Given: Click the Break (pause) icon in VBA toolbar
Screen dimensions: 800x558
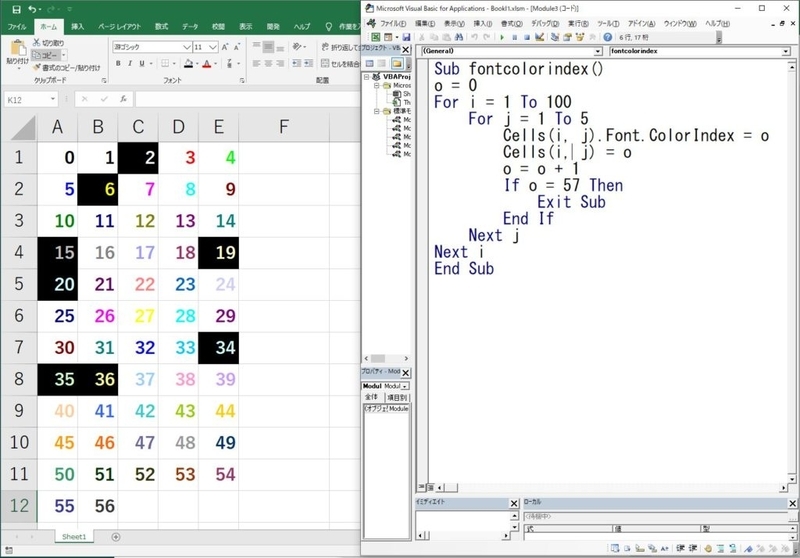Looking at the screenshot, I should coord(515,37).
